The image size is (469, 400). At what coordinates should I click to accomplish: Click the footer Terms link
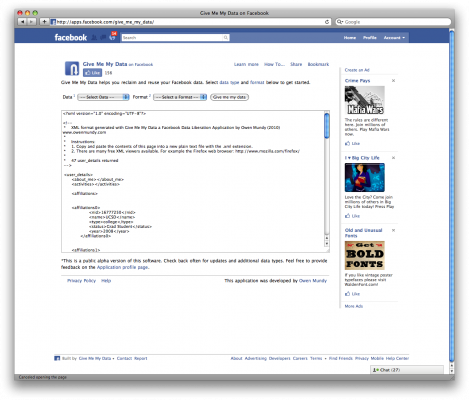[316, 358]
